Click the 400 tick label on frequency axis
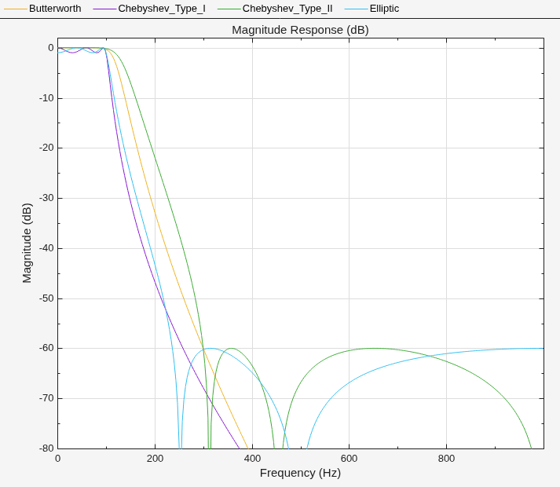The image size is (560, 487). click(252, 458)
